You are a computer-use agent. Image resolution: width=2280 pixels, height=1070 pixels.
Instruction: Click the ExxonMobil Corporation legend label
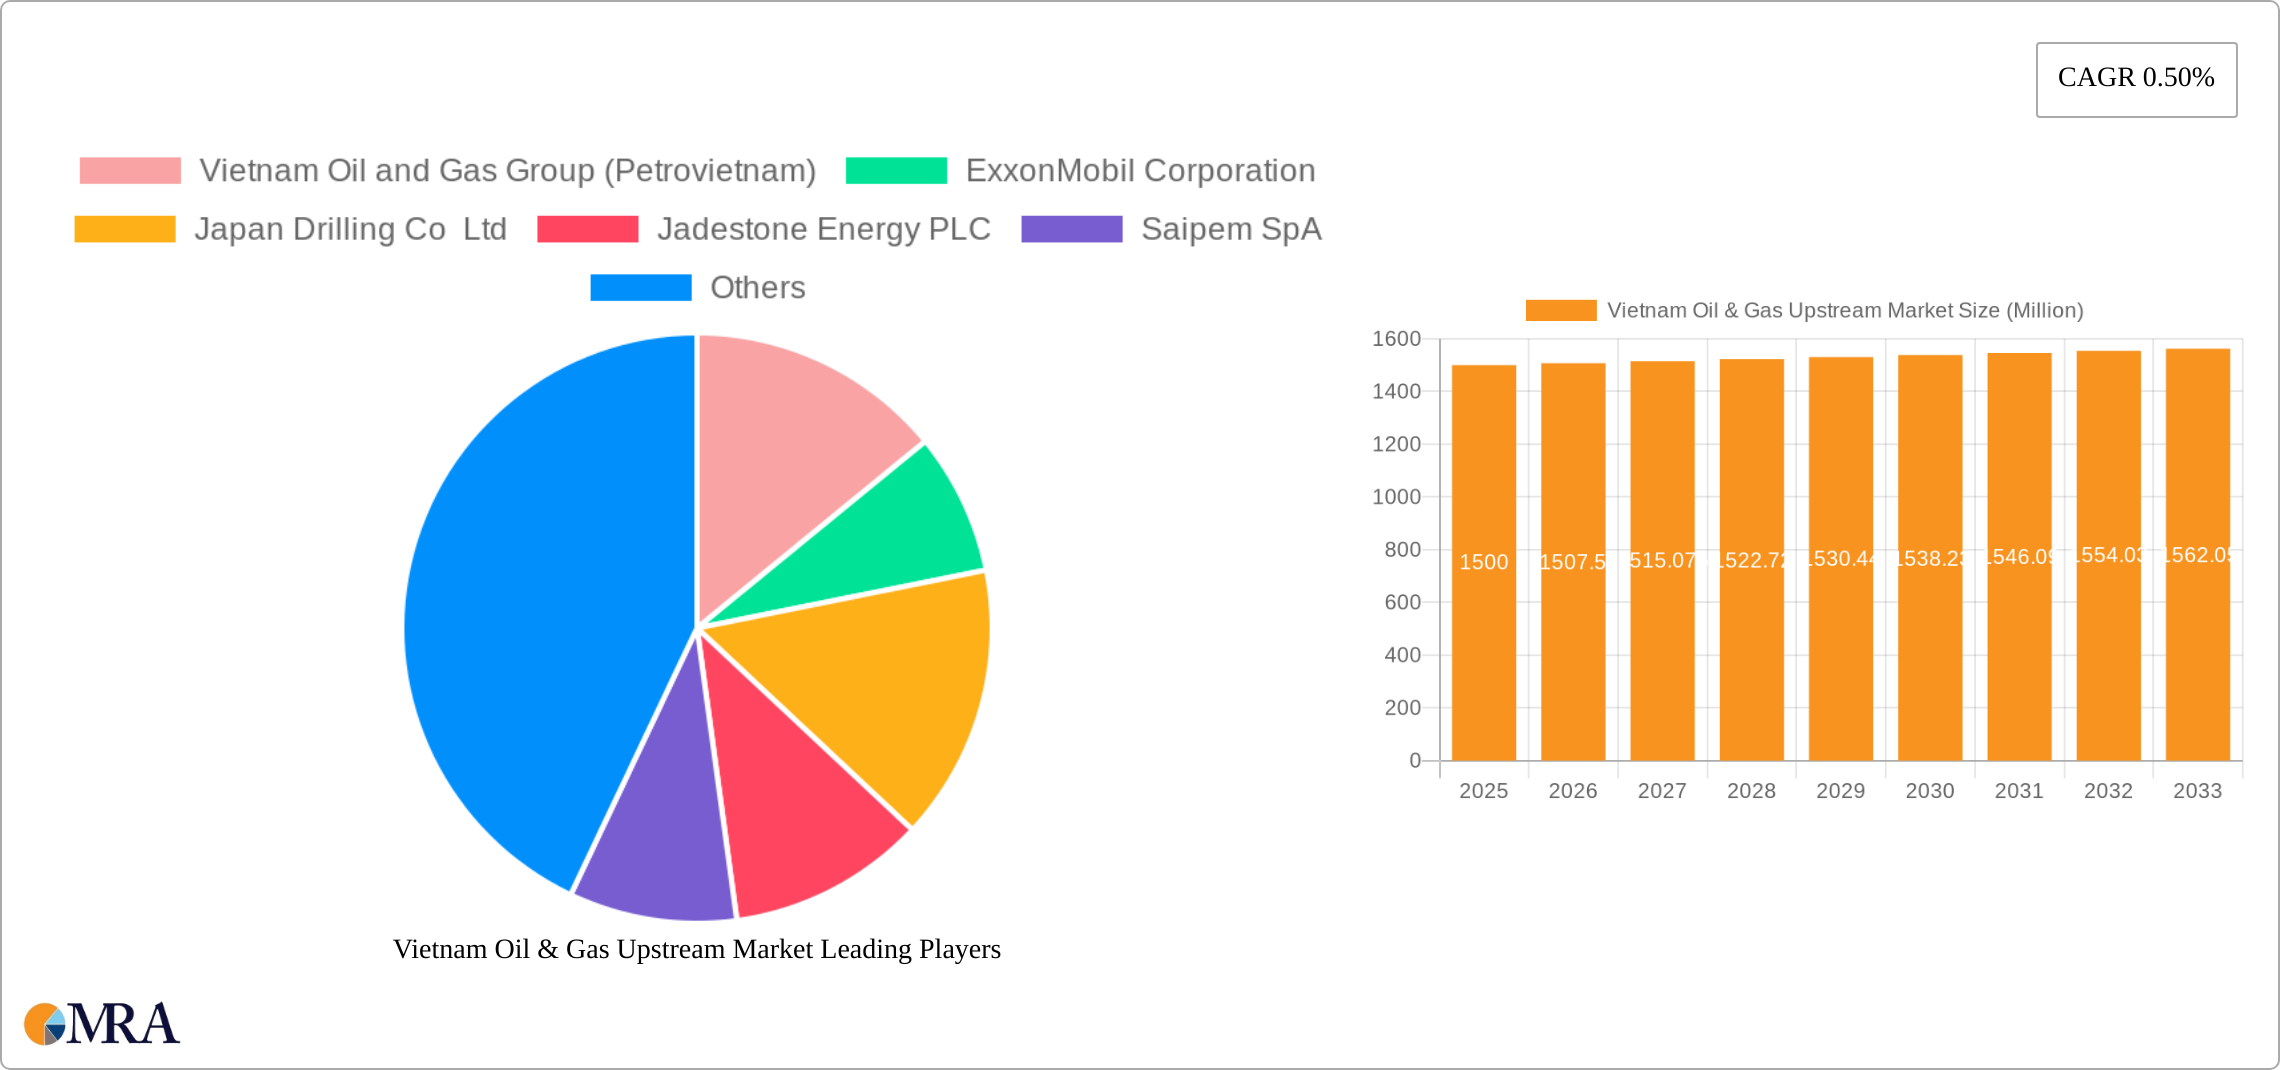click(x=1140, y=171)
